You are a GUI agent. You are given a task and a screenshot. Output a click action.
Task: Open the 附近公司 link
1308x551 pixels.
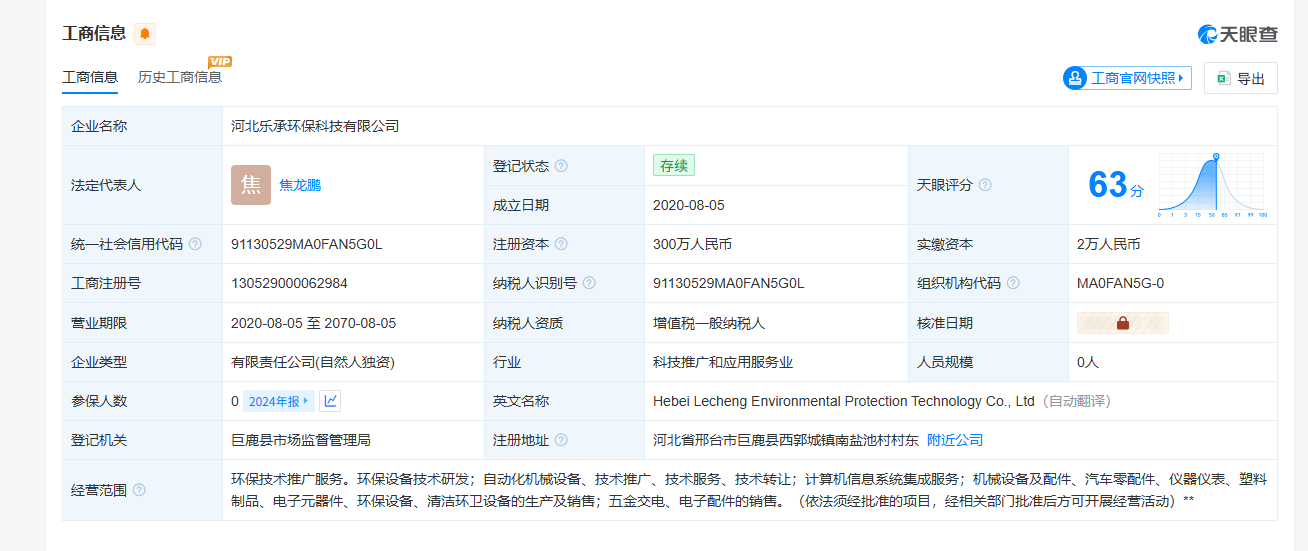point(955,440)
